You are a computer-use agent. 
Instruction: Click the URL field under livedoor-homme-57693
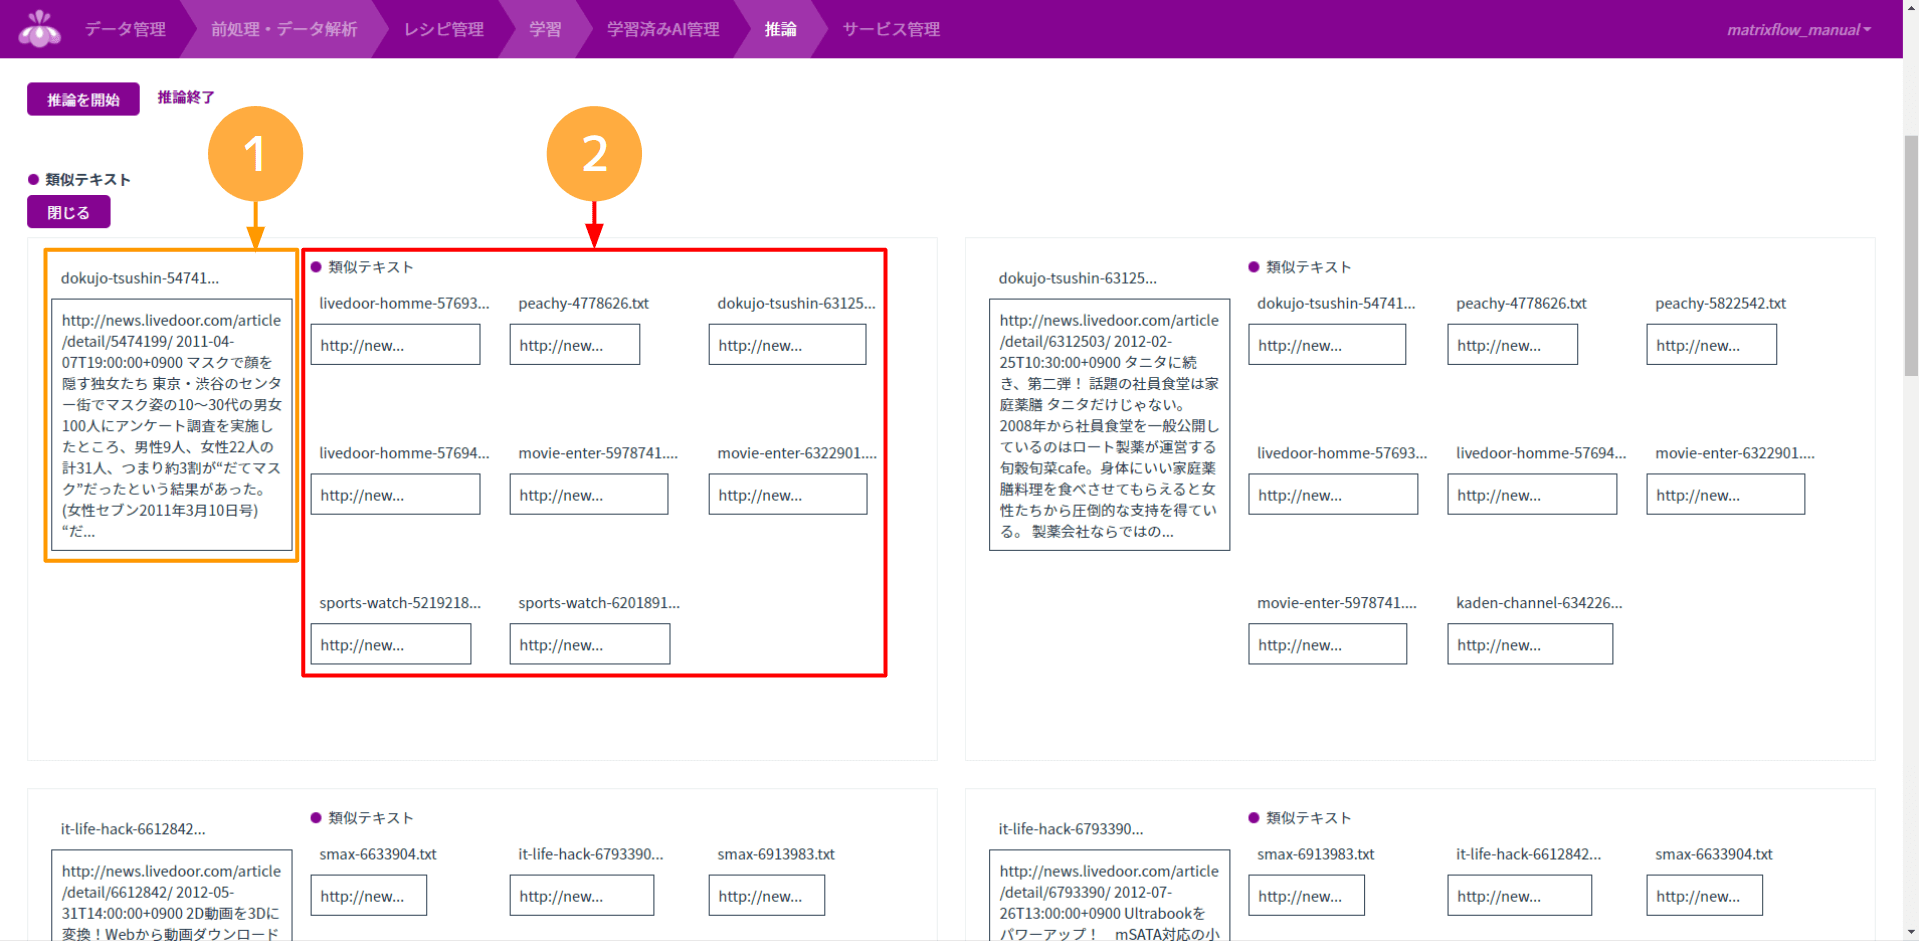pos(395,344)
